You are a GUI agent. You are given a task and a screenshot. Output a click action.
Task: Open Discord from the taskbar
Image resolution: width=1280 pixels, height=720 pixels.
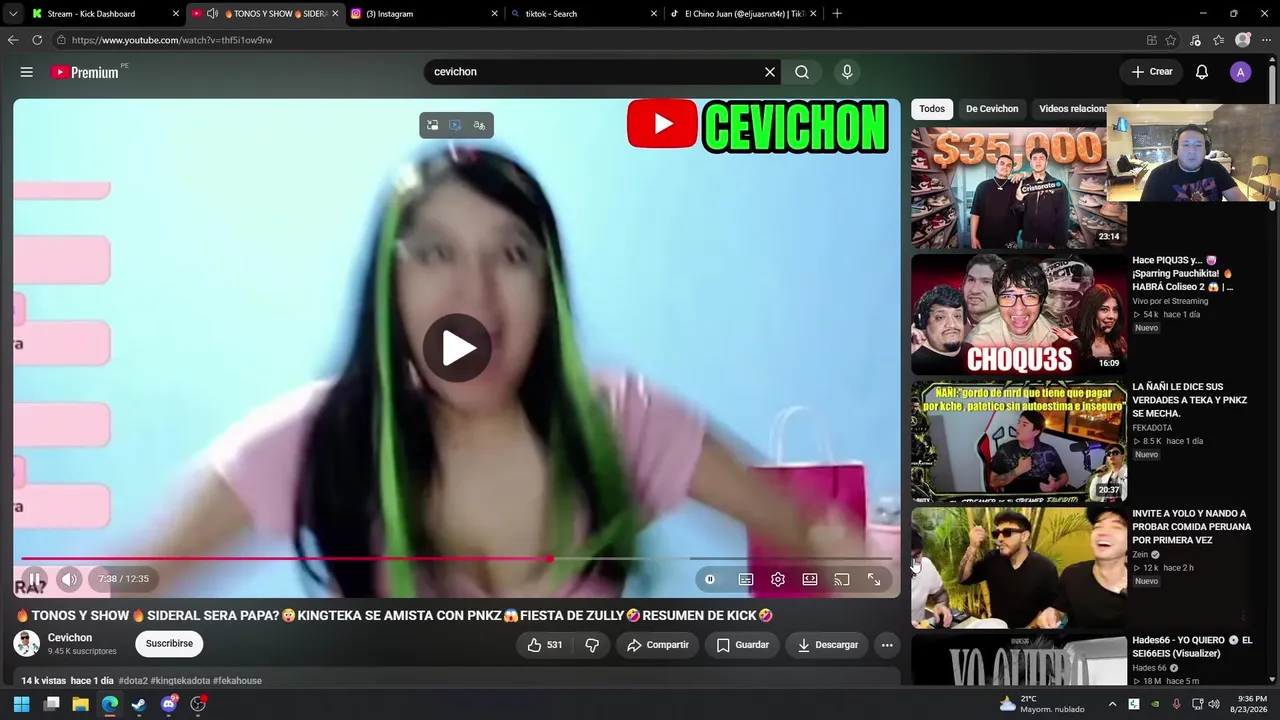click(169, 704)
